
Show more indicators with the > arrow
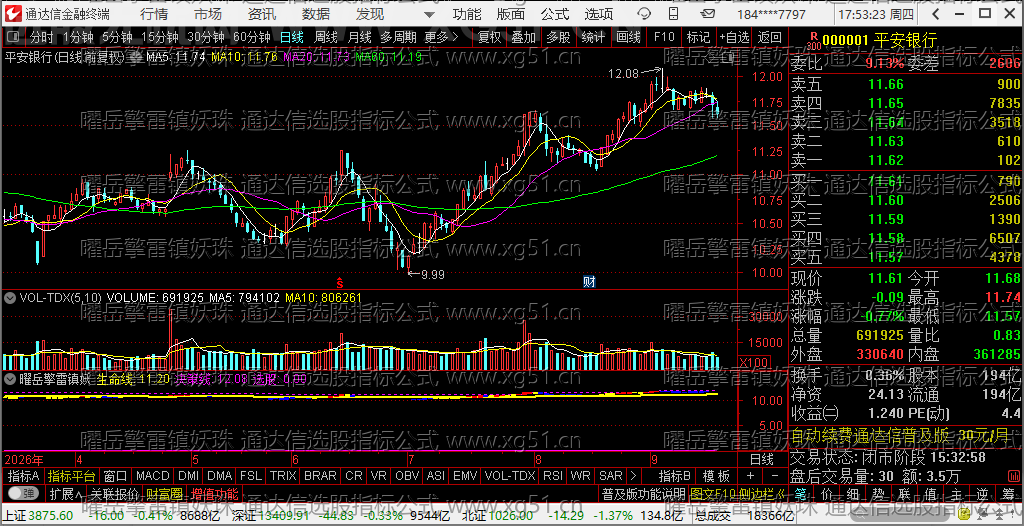(632, 476)
